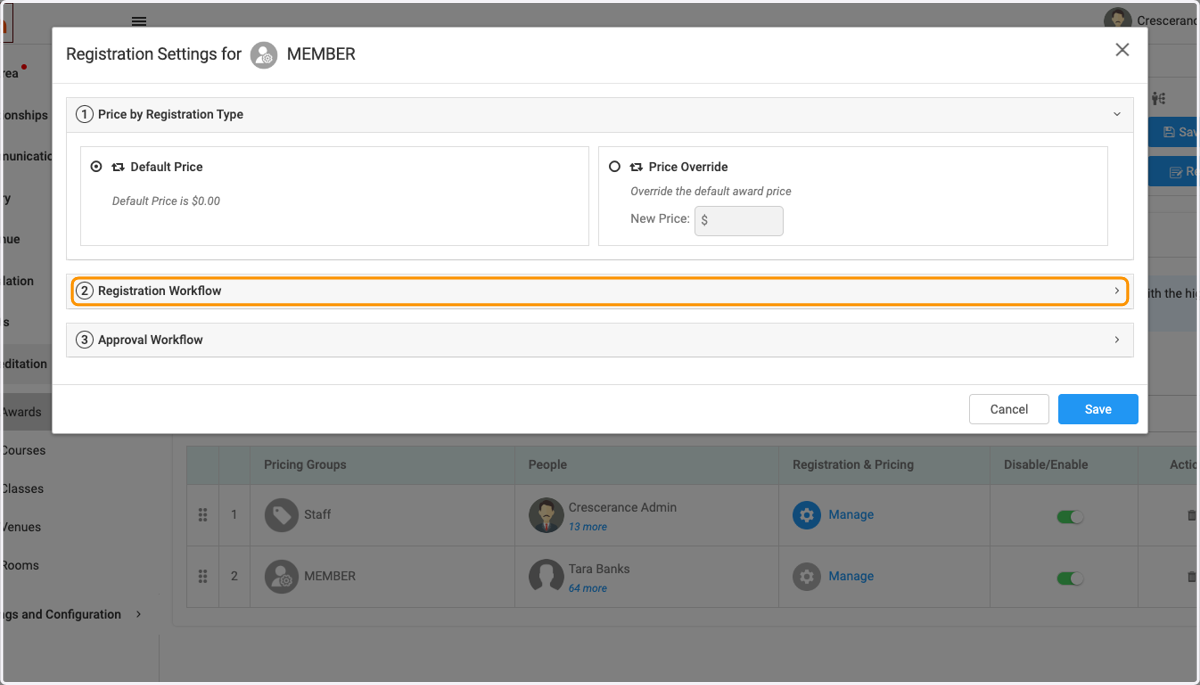The width and height of the screenshot is (1200, 685).
Task: Open the Manage link for Staff
Action: [x=851, y=514]
